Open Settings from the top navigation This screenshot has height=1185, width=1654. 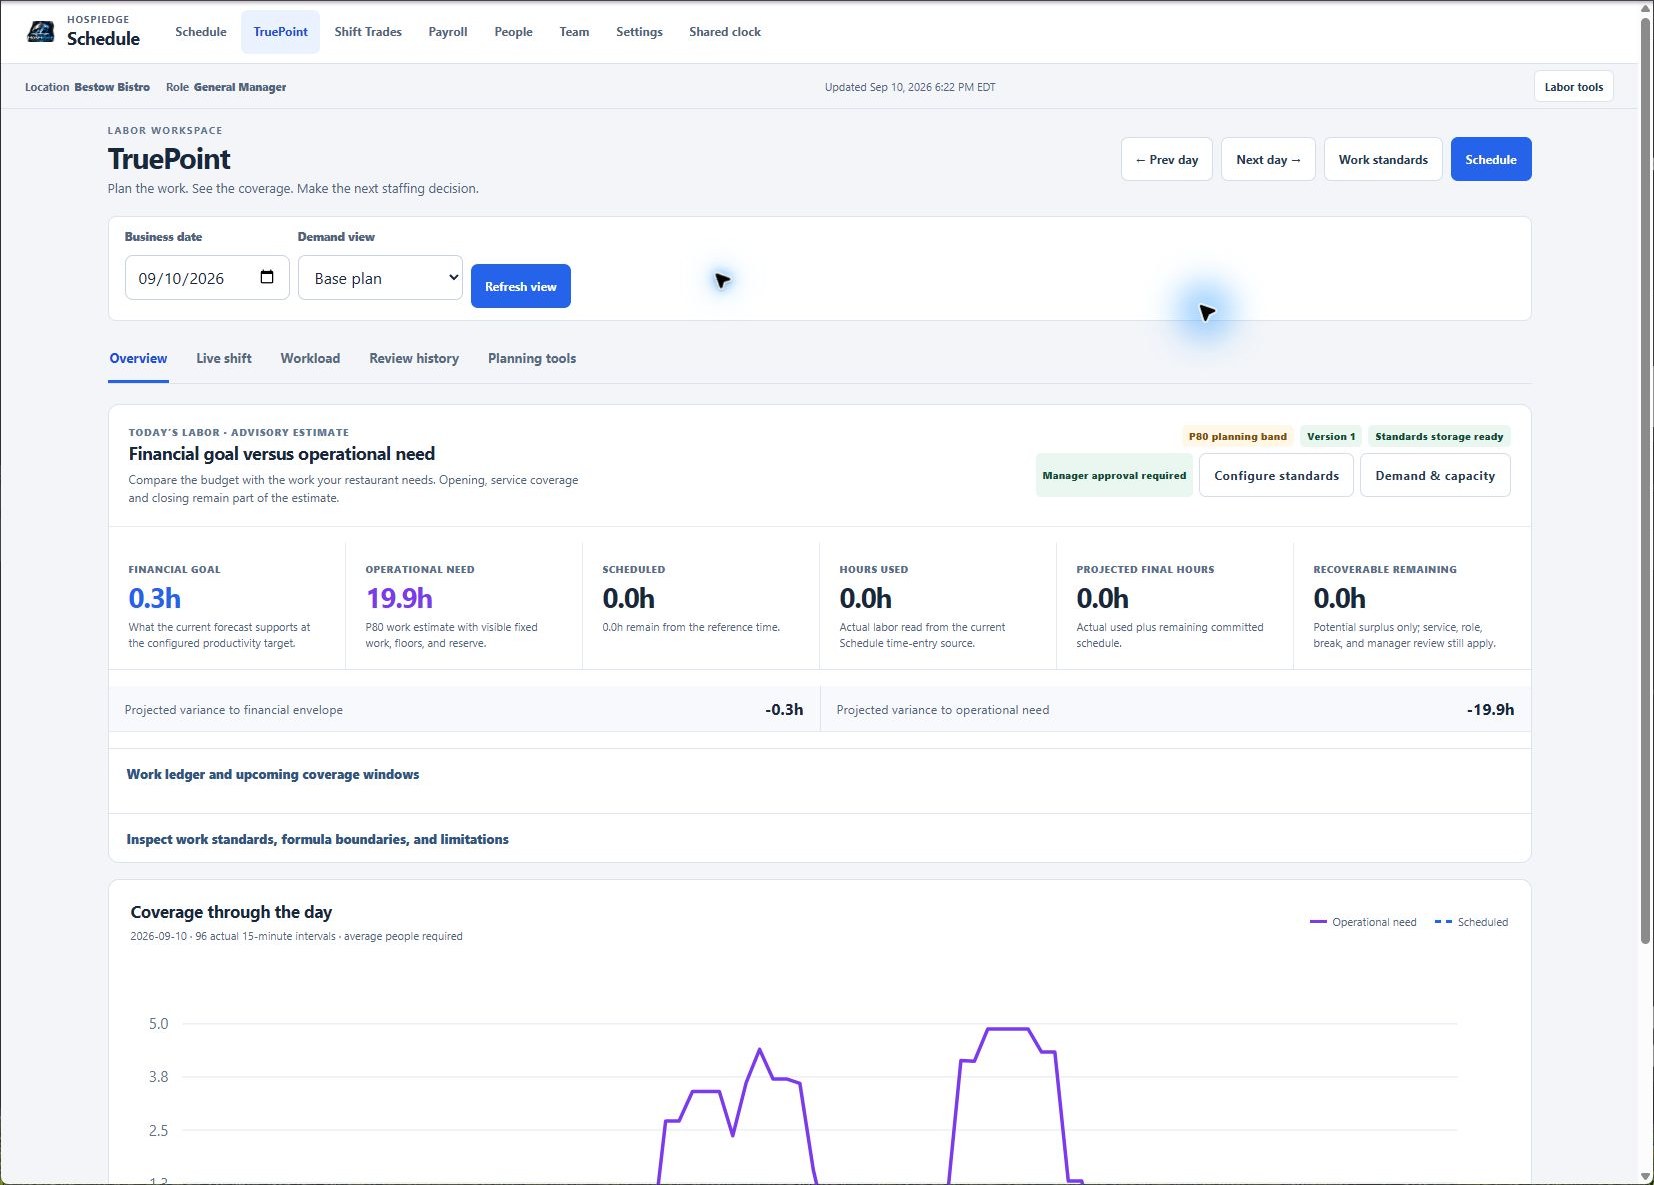639,32
